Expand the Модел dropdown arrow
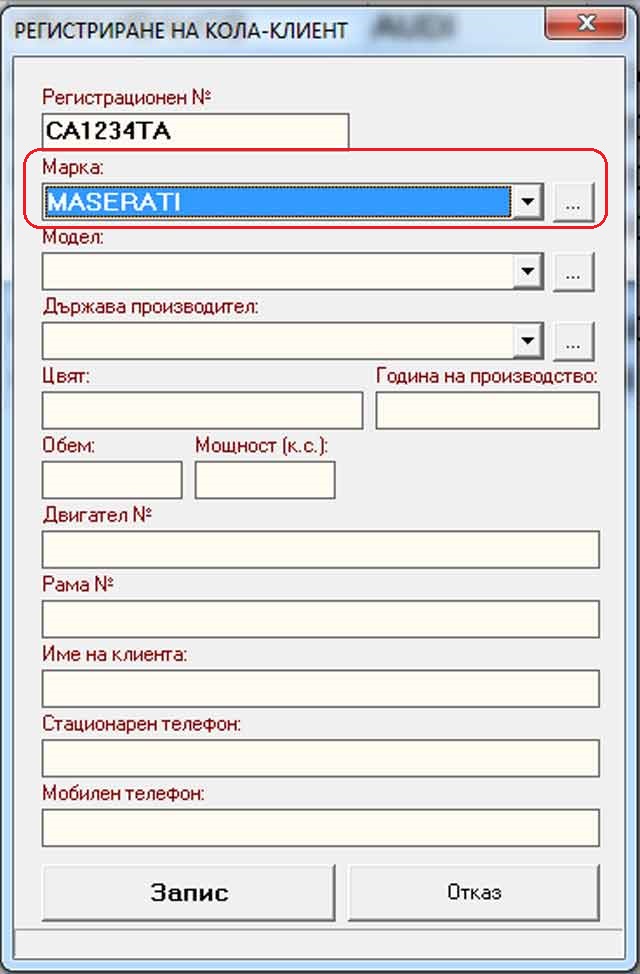The height and width of the screenshot is (974, 640). pos(528,271)
